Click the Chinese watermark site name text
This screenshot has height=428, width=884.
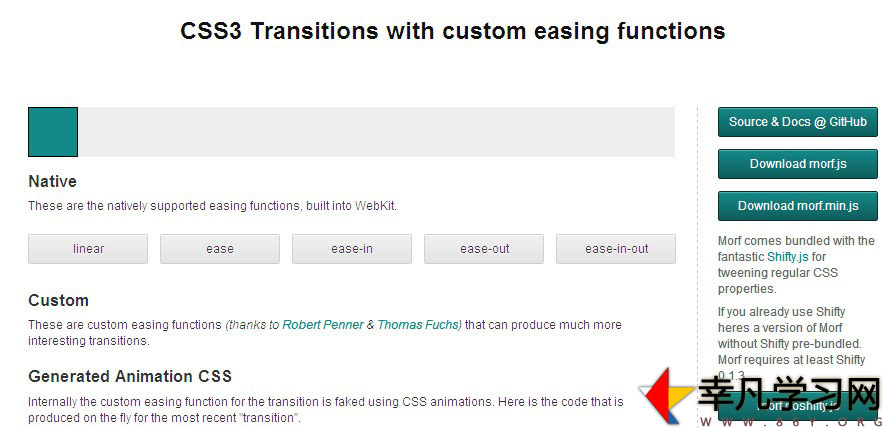pyautogui.click(x=789, y=394)
